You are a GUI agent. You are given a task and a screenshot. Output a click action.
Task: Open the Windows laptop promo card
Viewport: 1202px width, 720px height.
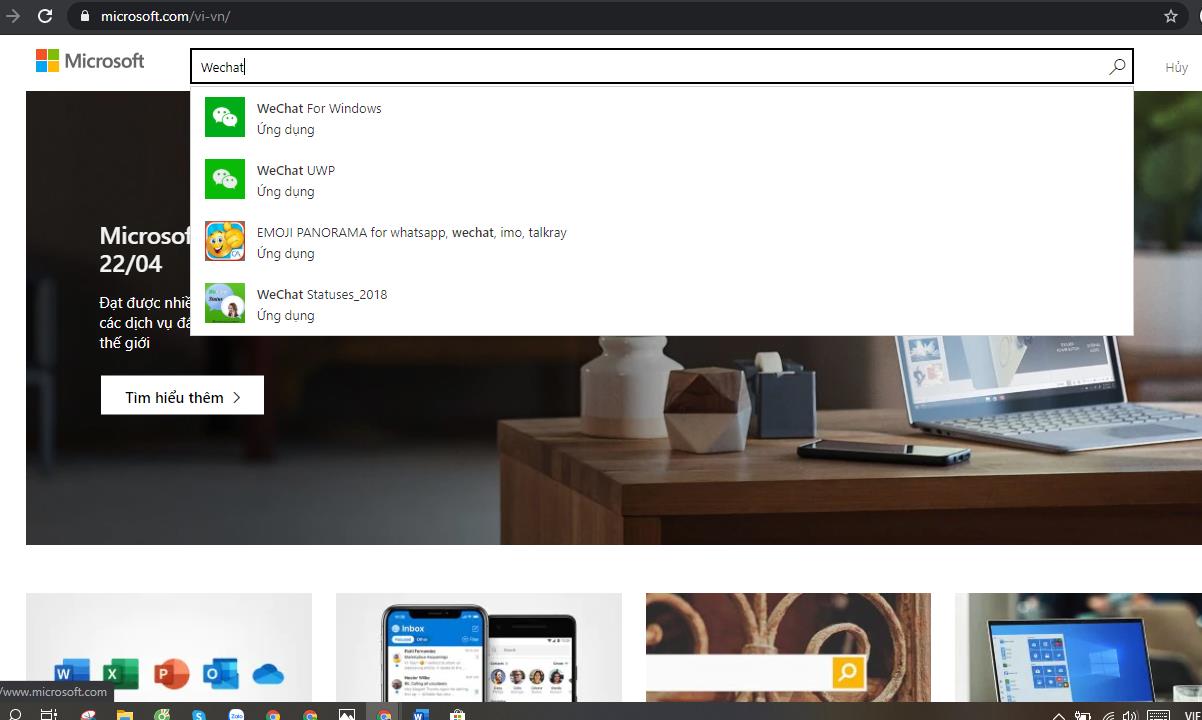[x=1078, y=647]
